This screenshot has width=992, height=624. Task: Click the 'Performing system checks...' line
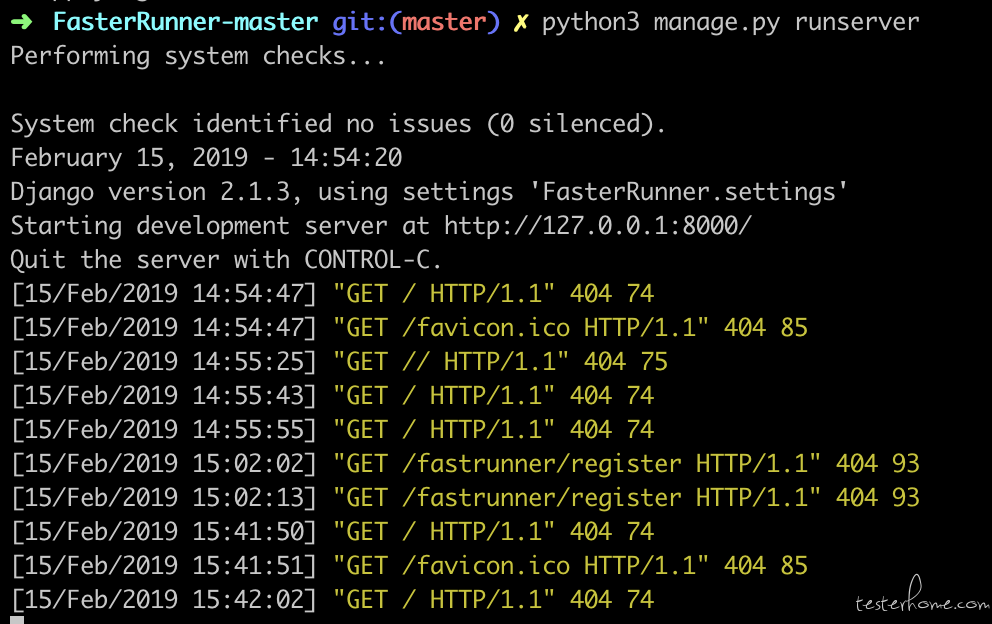coord(198,56)
